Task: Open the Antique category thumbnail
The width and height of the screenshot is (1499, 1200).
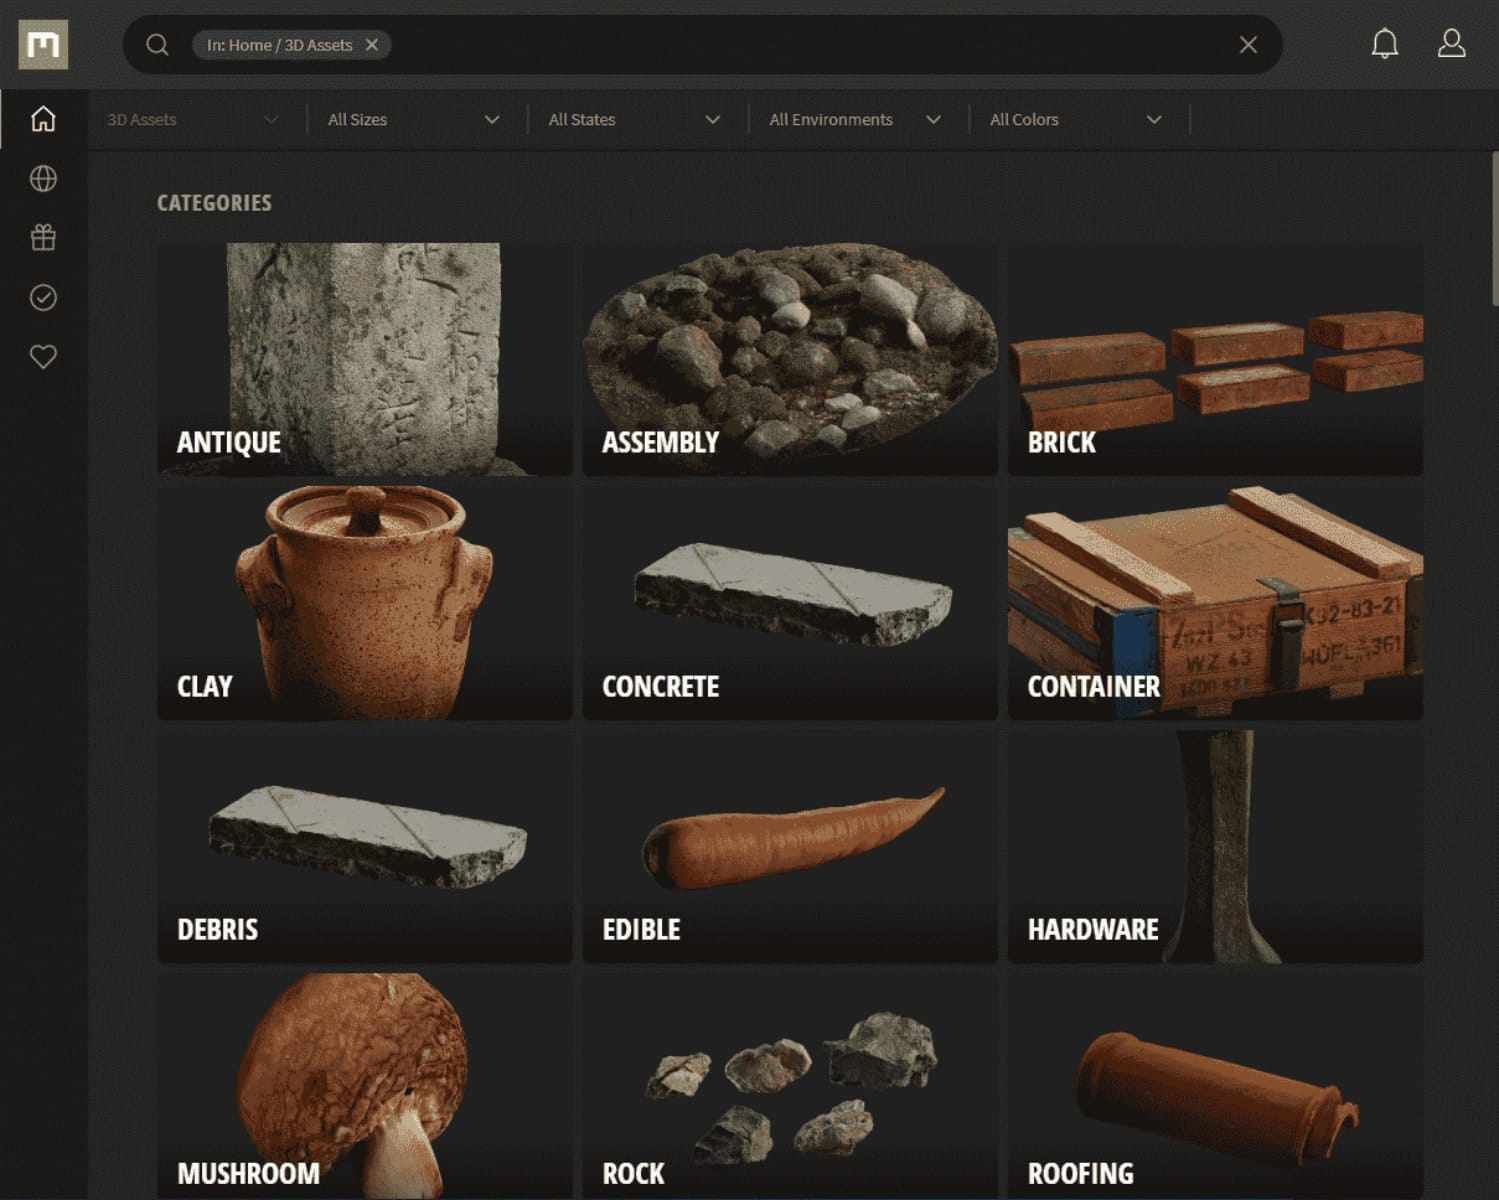Action: [365, 359]
